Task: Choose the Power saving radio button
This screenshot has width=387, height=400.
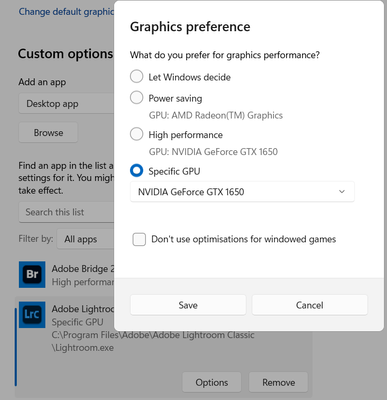Action: pyautogui.click(x=137, y=98)
